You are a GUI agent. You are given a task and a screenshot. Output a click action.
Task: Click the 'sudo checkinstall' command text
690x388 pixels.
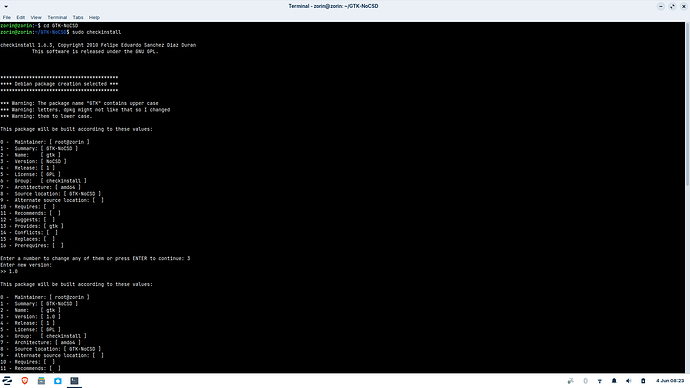point(96,32)
